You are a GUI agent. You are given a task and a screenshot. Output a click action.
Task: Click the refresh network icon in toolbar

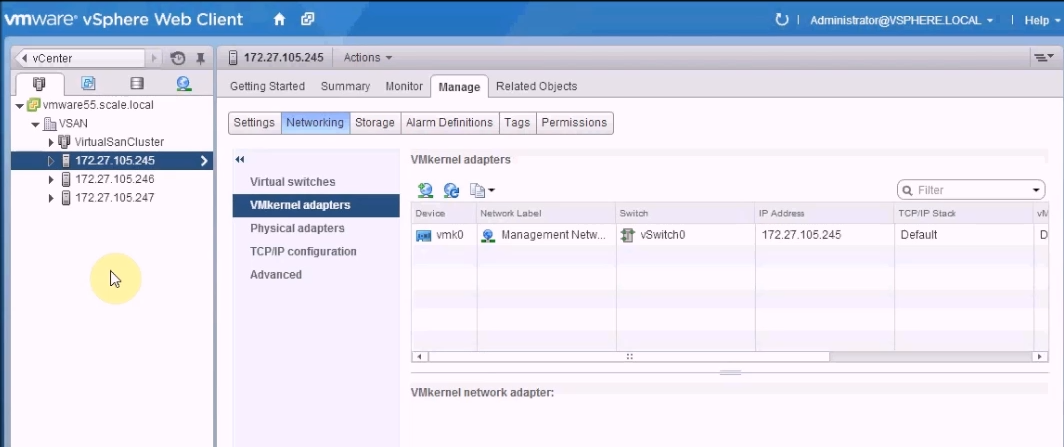(x=451, y=190)
